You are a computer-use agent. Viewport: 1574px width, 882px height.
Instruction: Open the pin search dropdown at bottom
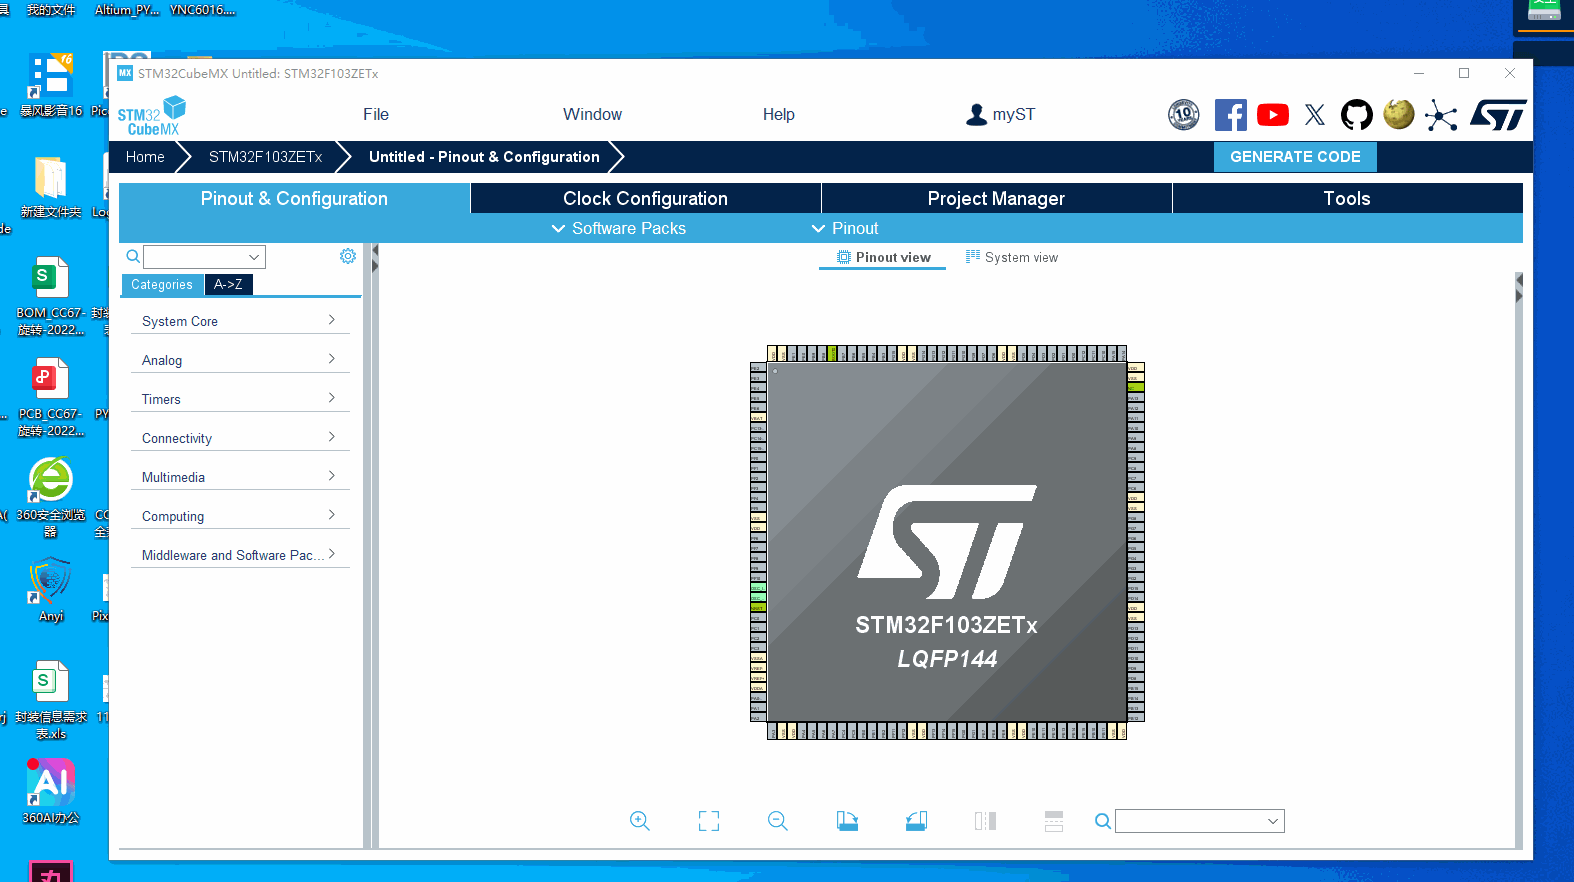point(1200,821)
